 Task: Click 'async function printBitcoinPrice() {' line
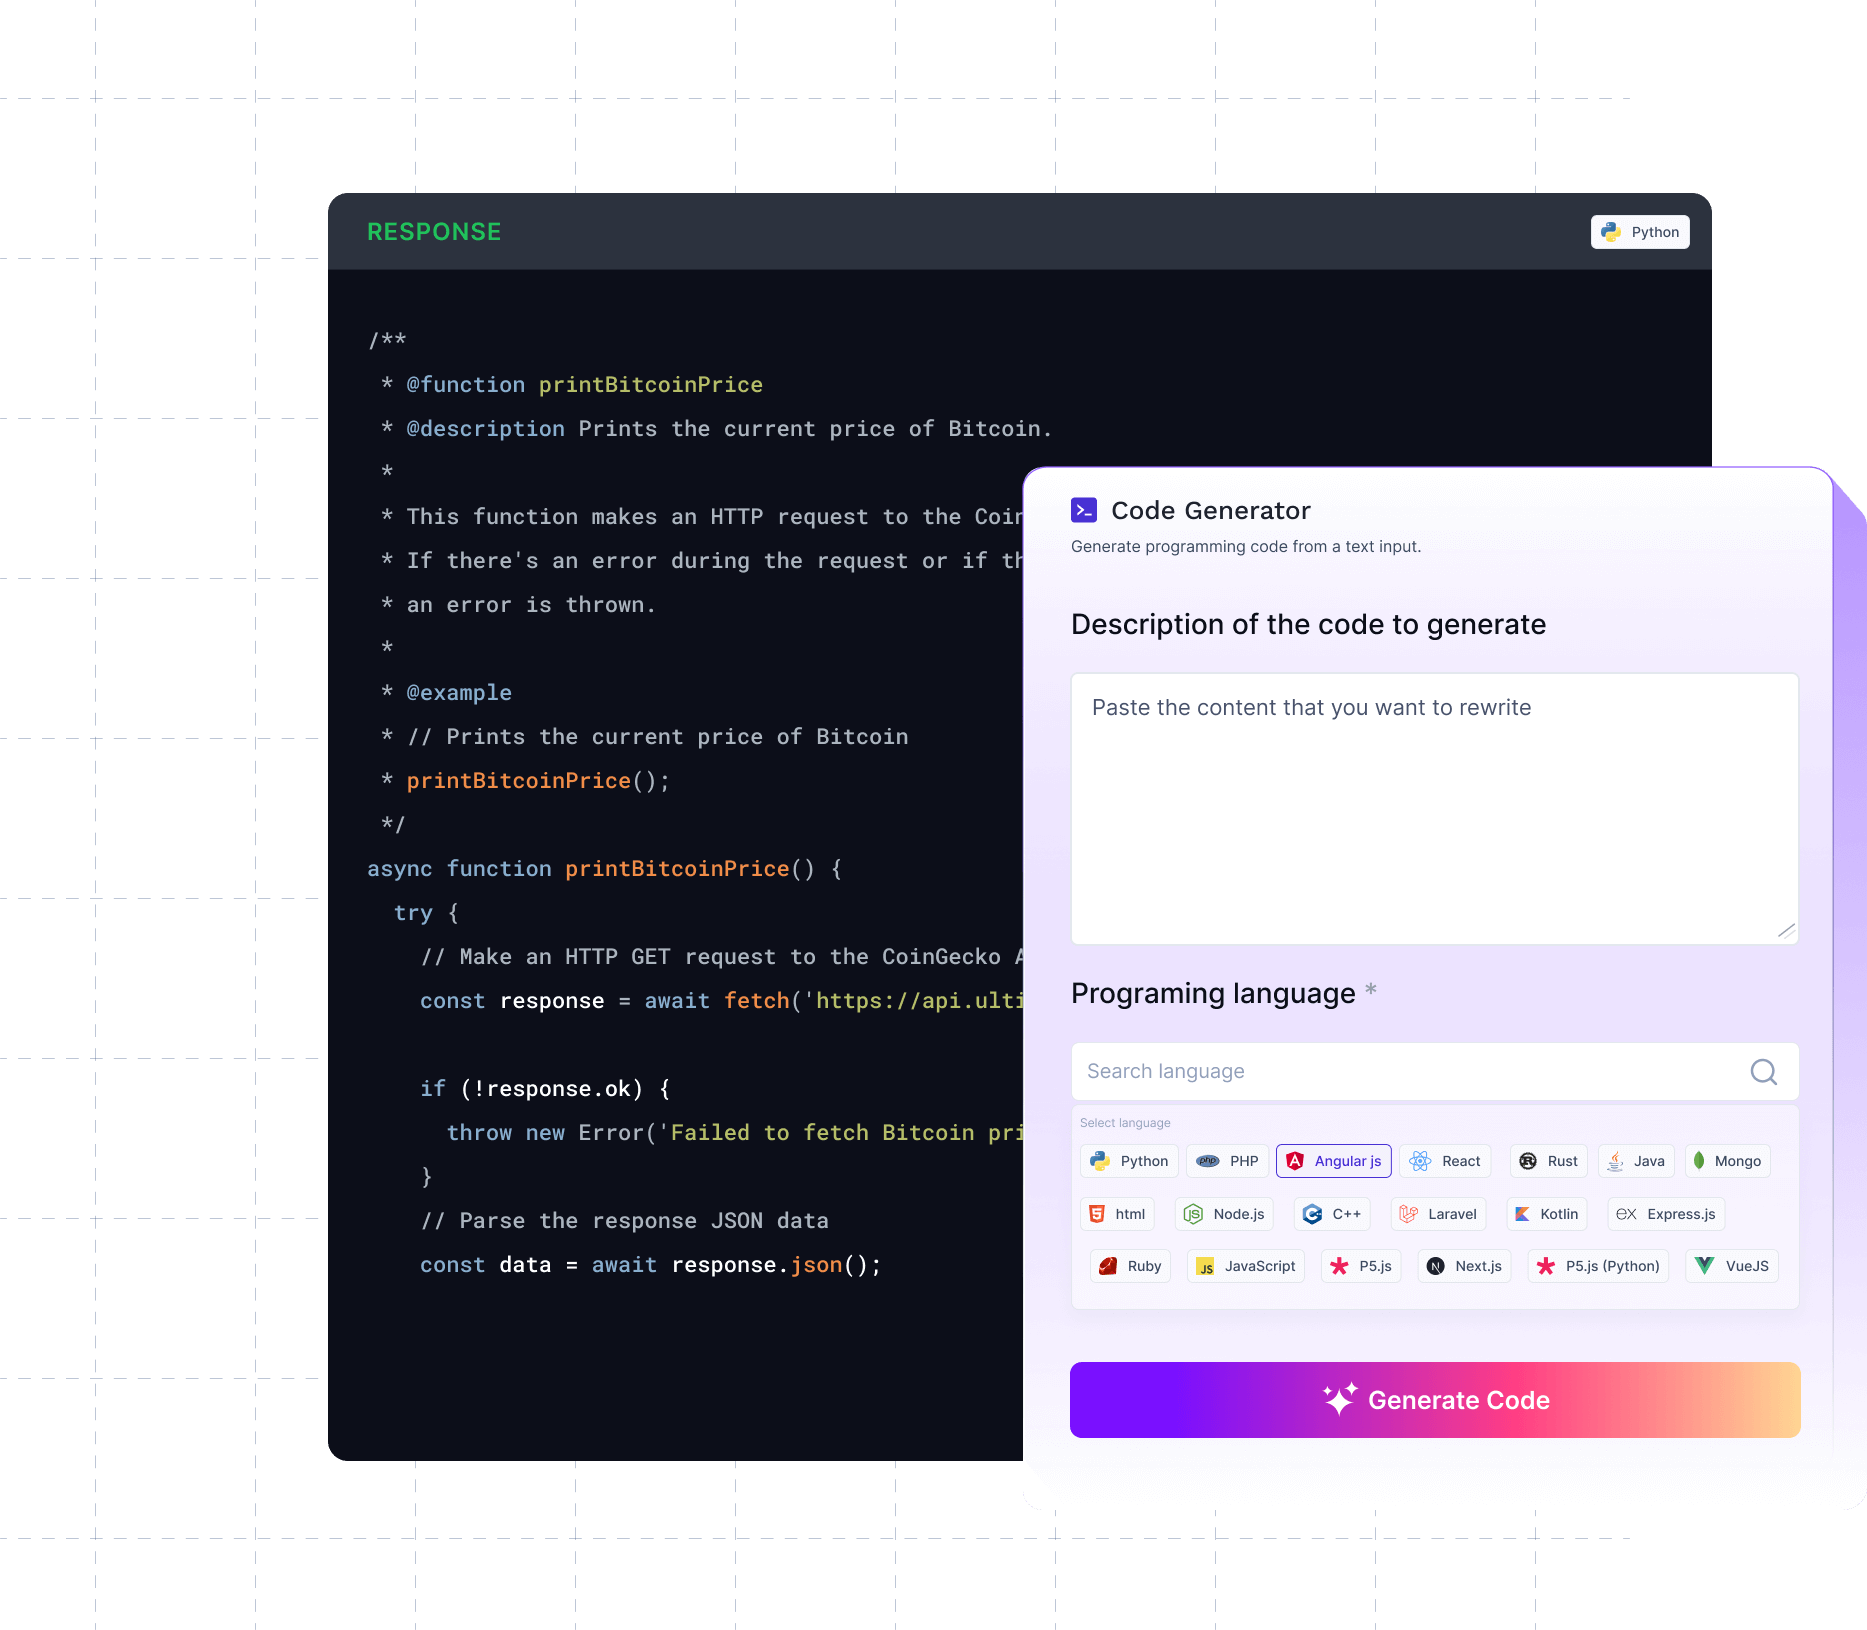coord(605,869)
